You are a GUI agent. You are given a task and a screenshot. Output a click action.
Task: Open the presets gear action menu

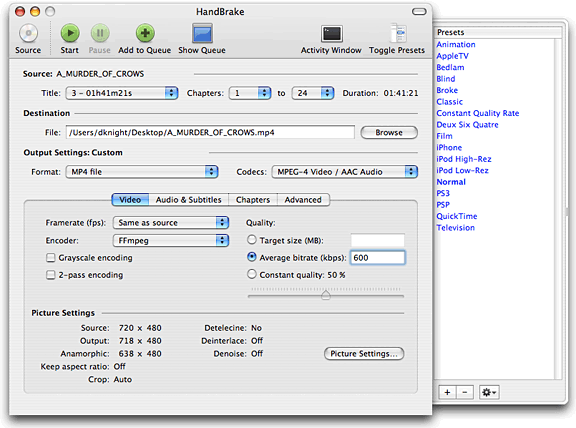489,392
